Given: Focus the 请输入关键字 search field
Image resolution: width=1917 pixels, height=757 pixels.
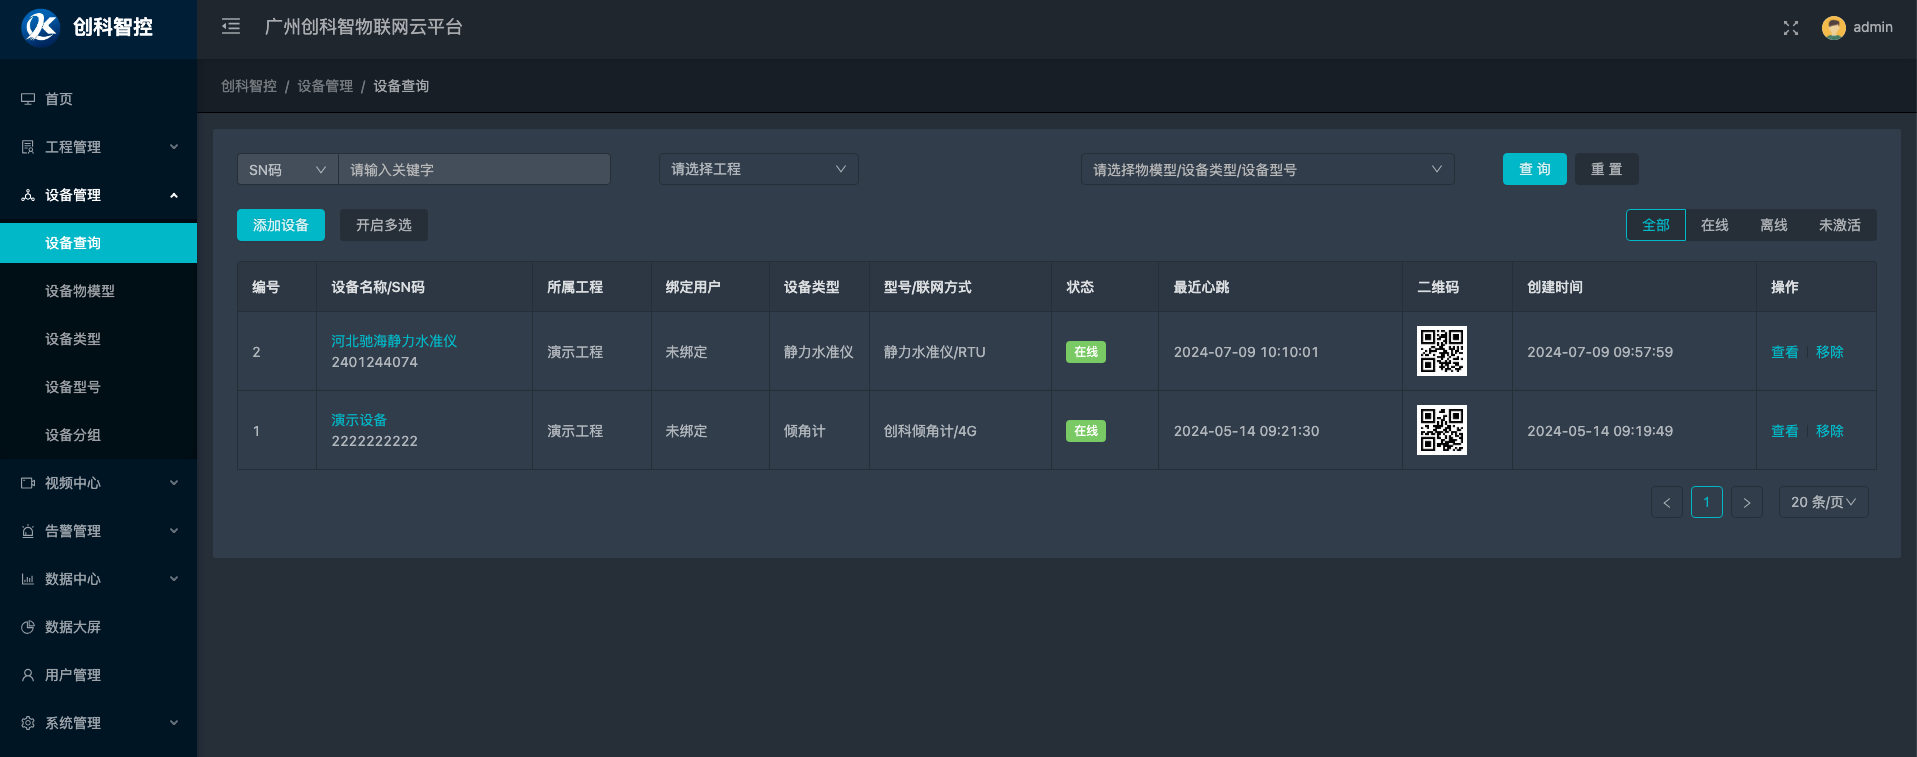Looking at the screenshot, I should pyautogui.click(x=474, y=169).
